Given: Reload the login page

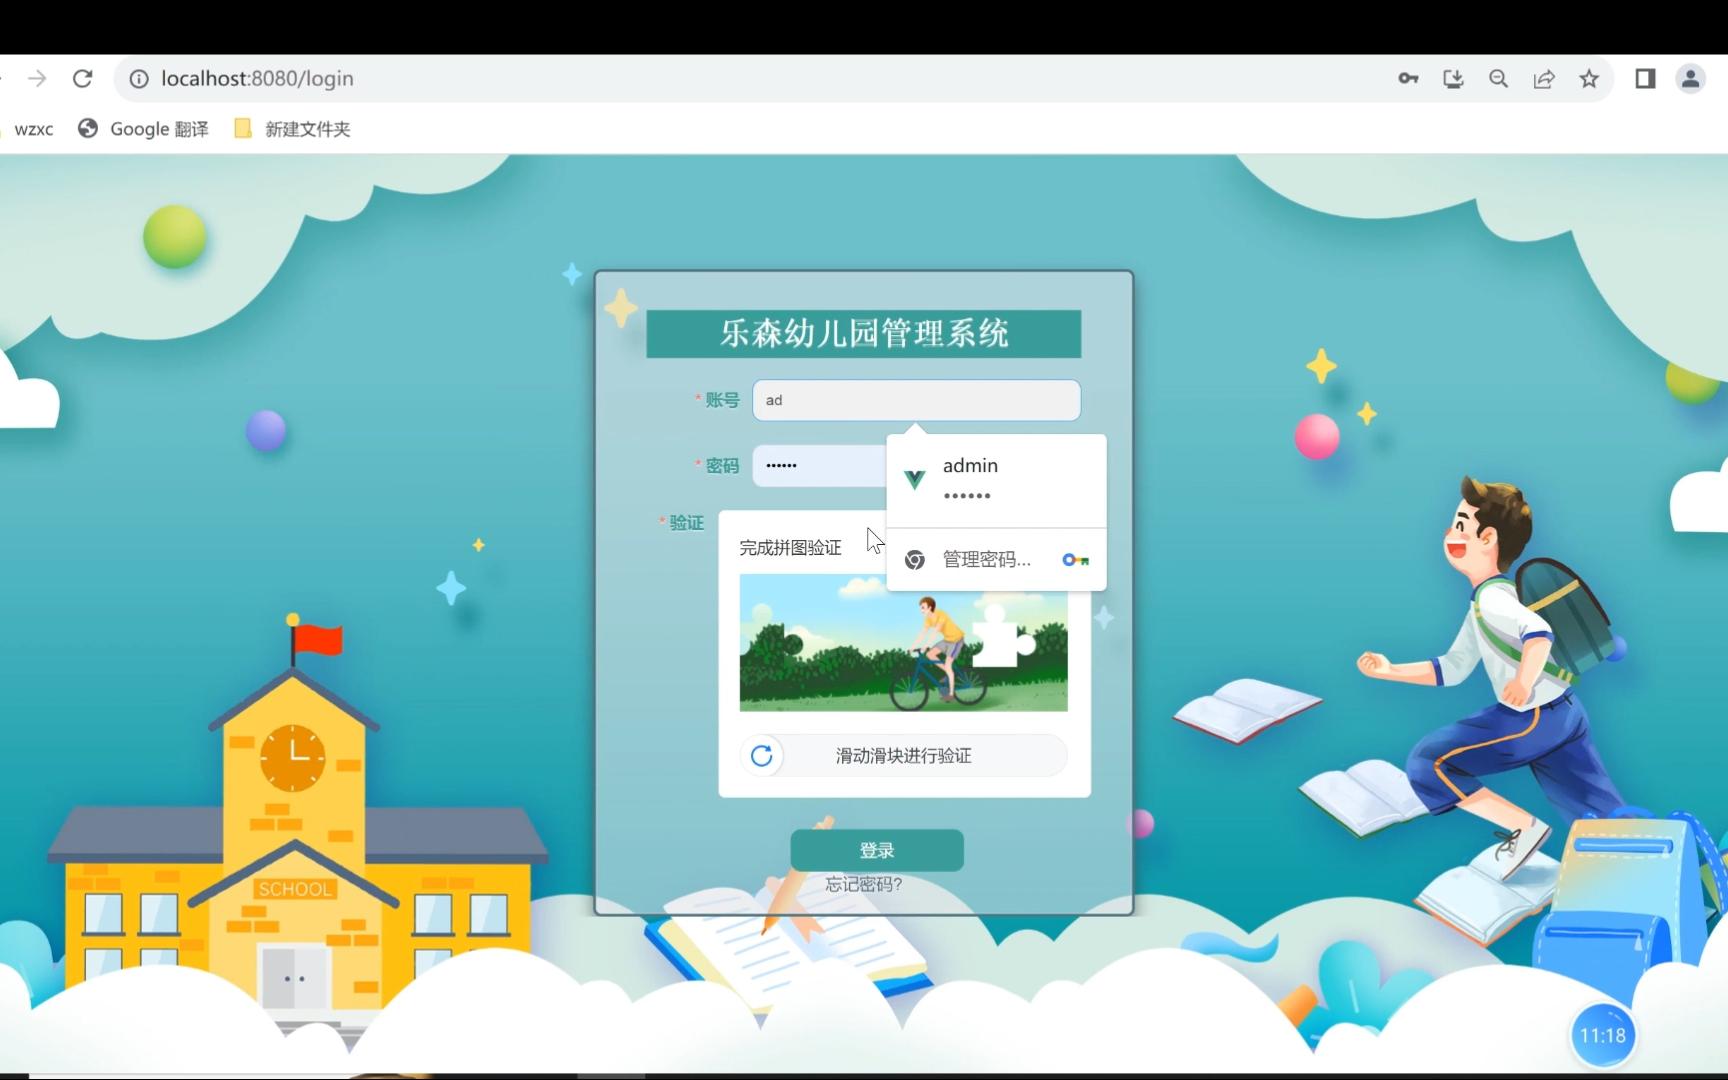Looking at the screenshot, I should click(84, 78).
